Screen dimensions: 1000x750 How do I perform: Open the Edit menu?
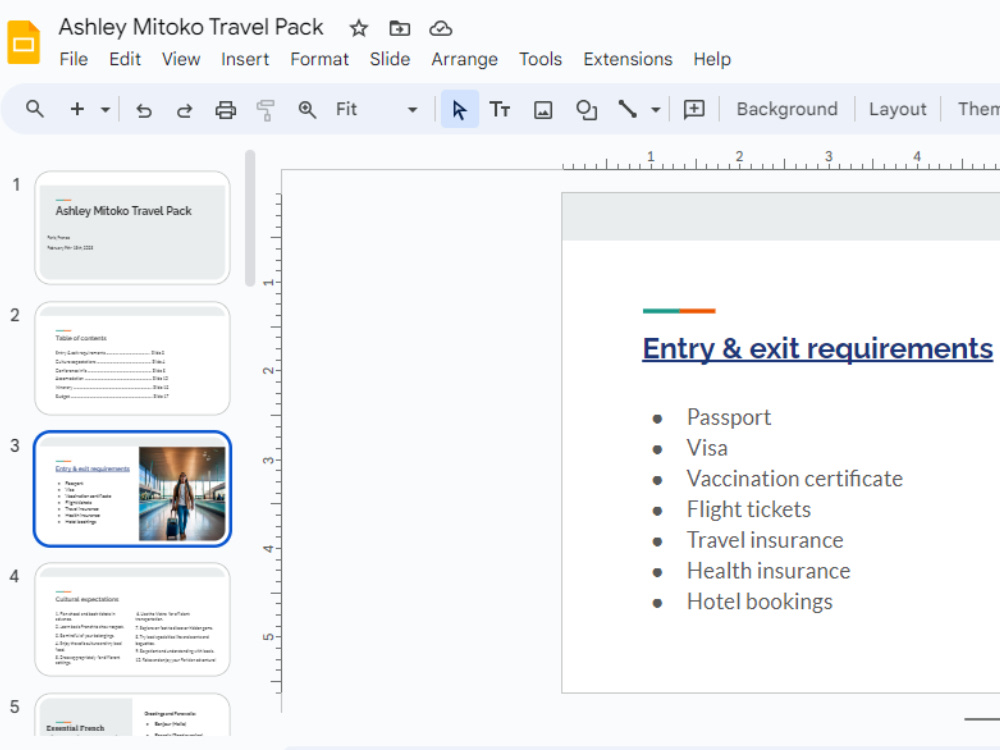point(125,59)
